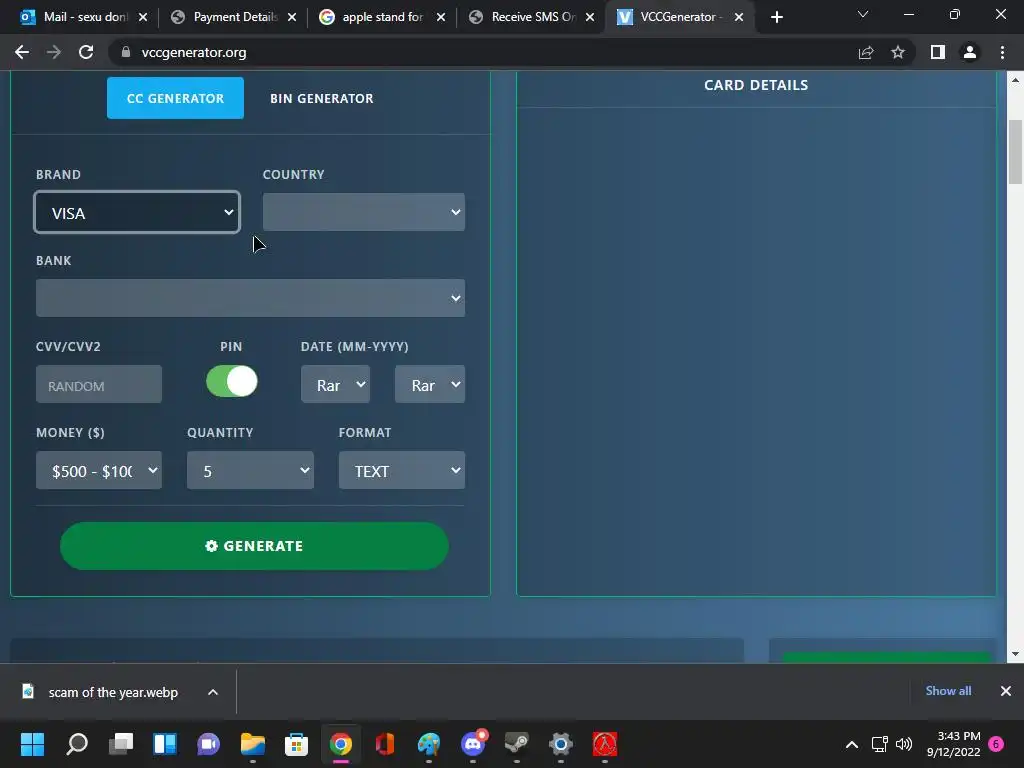
Task: Open taskbar Search
Action: (76, 744)
